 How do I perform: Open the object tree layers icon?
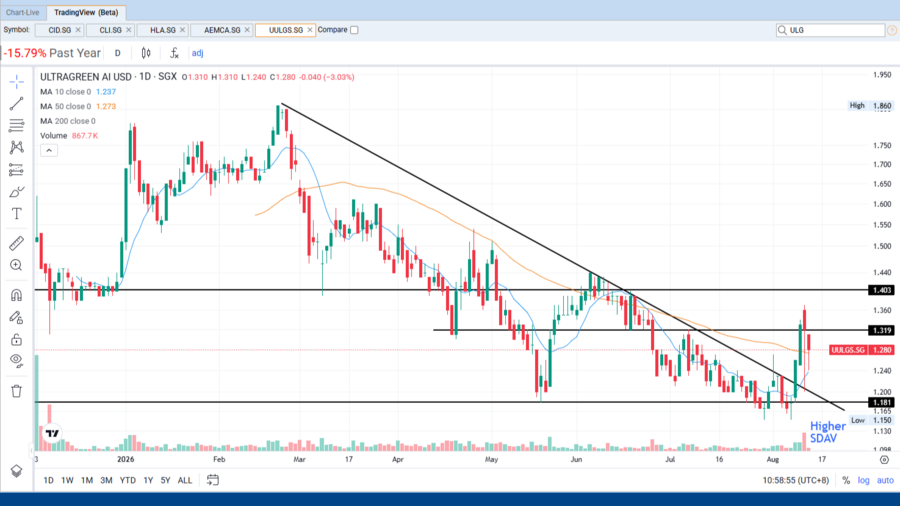tap(16, 471)
